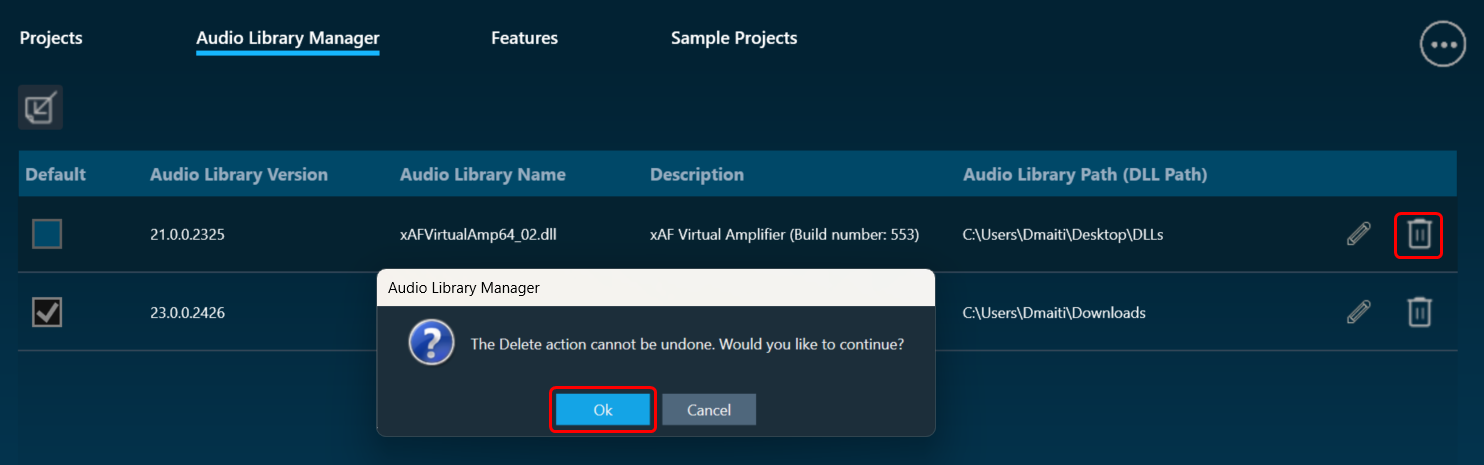Set version 21.0.0.2325 as default
Image resolution: width=1484 pixels, height=465 pixels.
(x=47, y=234)
